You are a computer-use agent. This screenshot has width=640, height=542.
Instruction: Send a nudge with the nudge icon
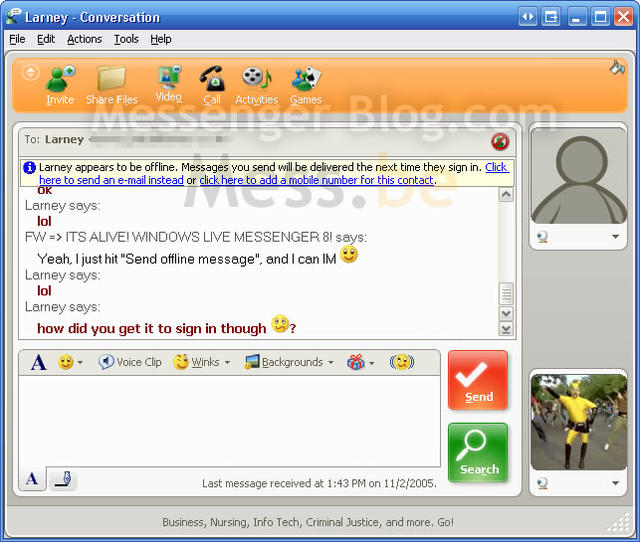402,362
